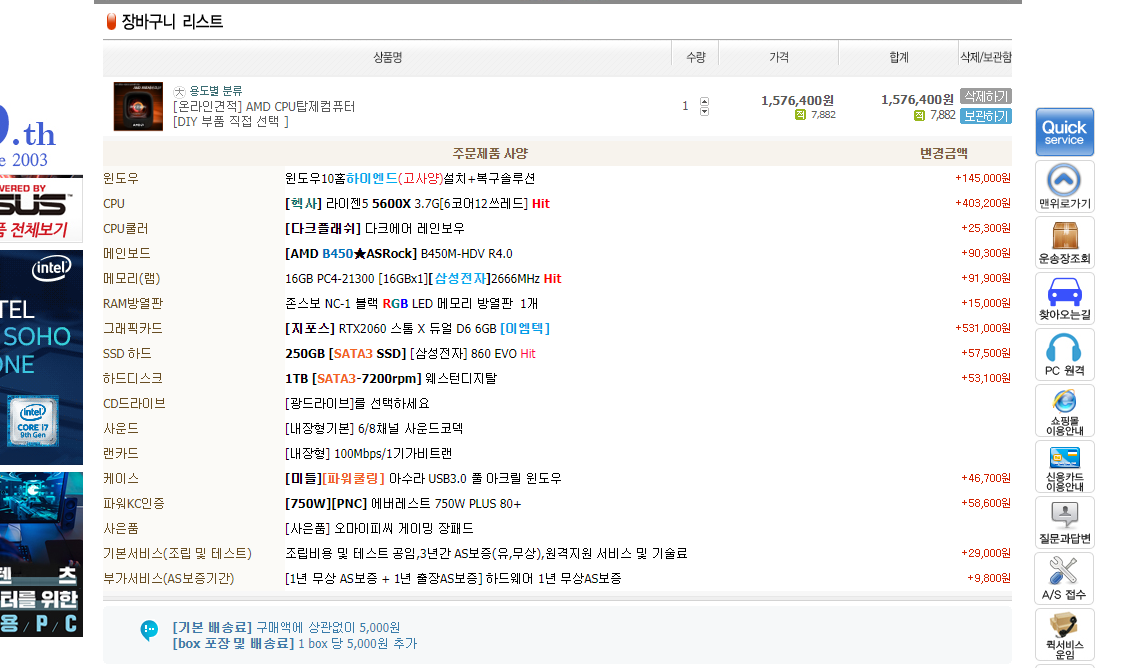
Task: Open the AMD CPU탑제컴퓨터 product link
Action: (x=264, y=107)
